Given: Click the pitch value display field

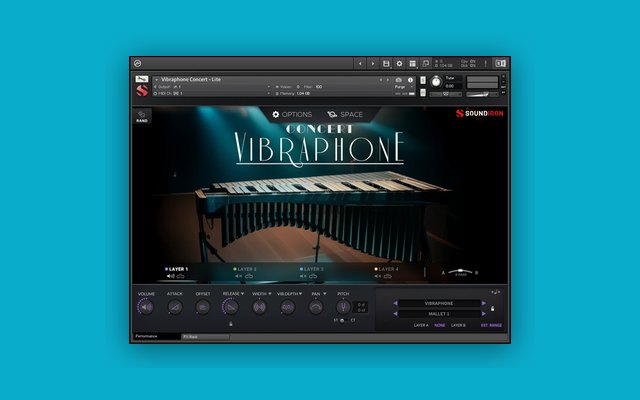Looking at the screenshot, I should (x=361, y=307).
